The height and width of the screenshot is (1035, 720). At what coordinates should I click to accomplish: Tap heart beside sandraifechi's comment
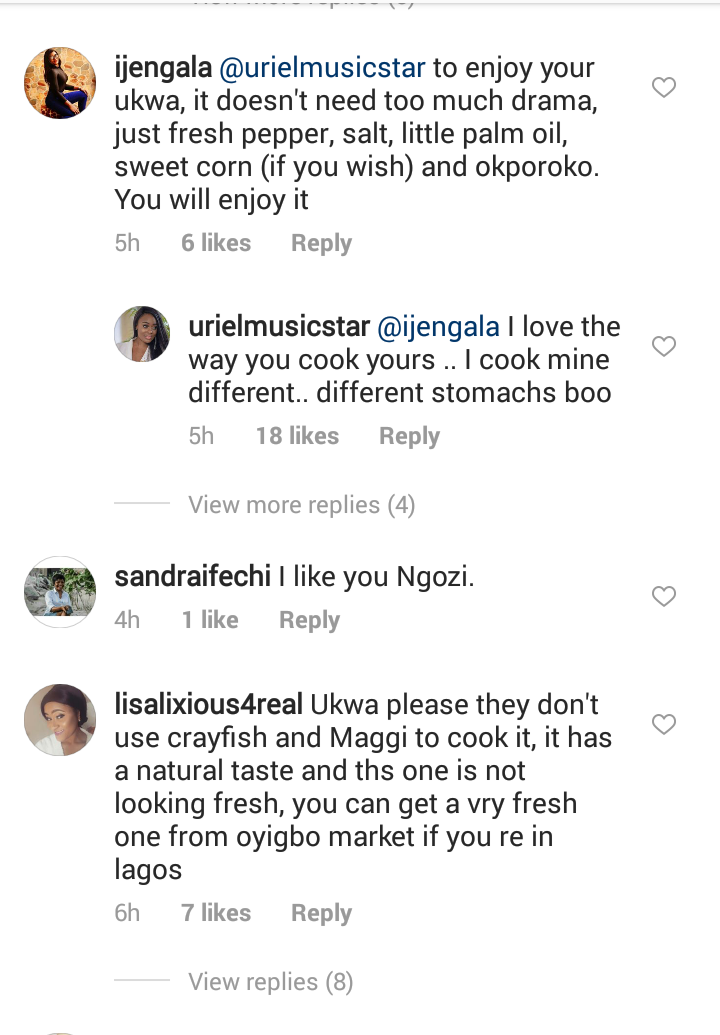[x=664, y=597]
